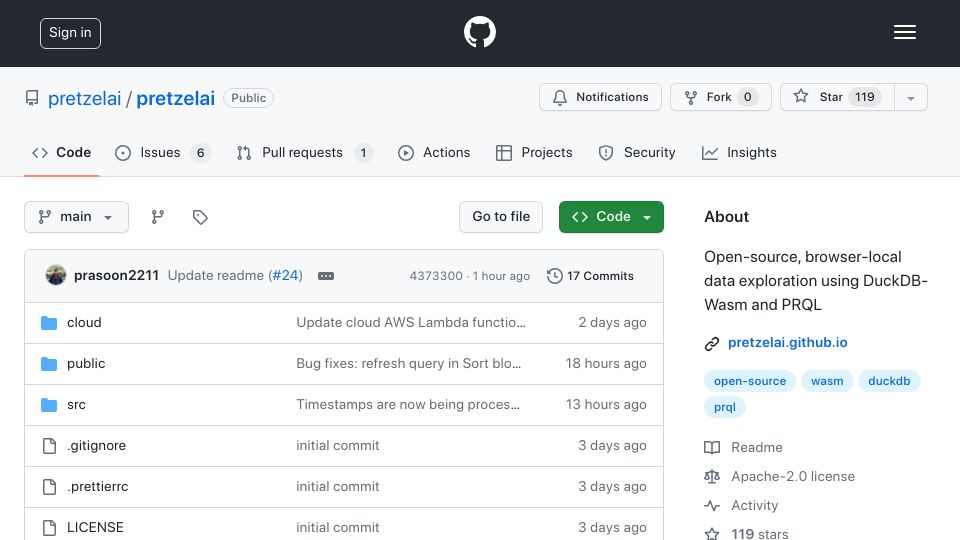Click the public folder icon

pyautogui.click(x=49, y=364)
